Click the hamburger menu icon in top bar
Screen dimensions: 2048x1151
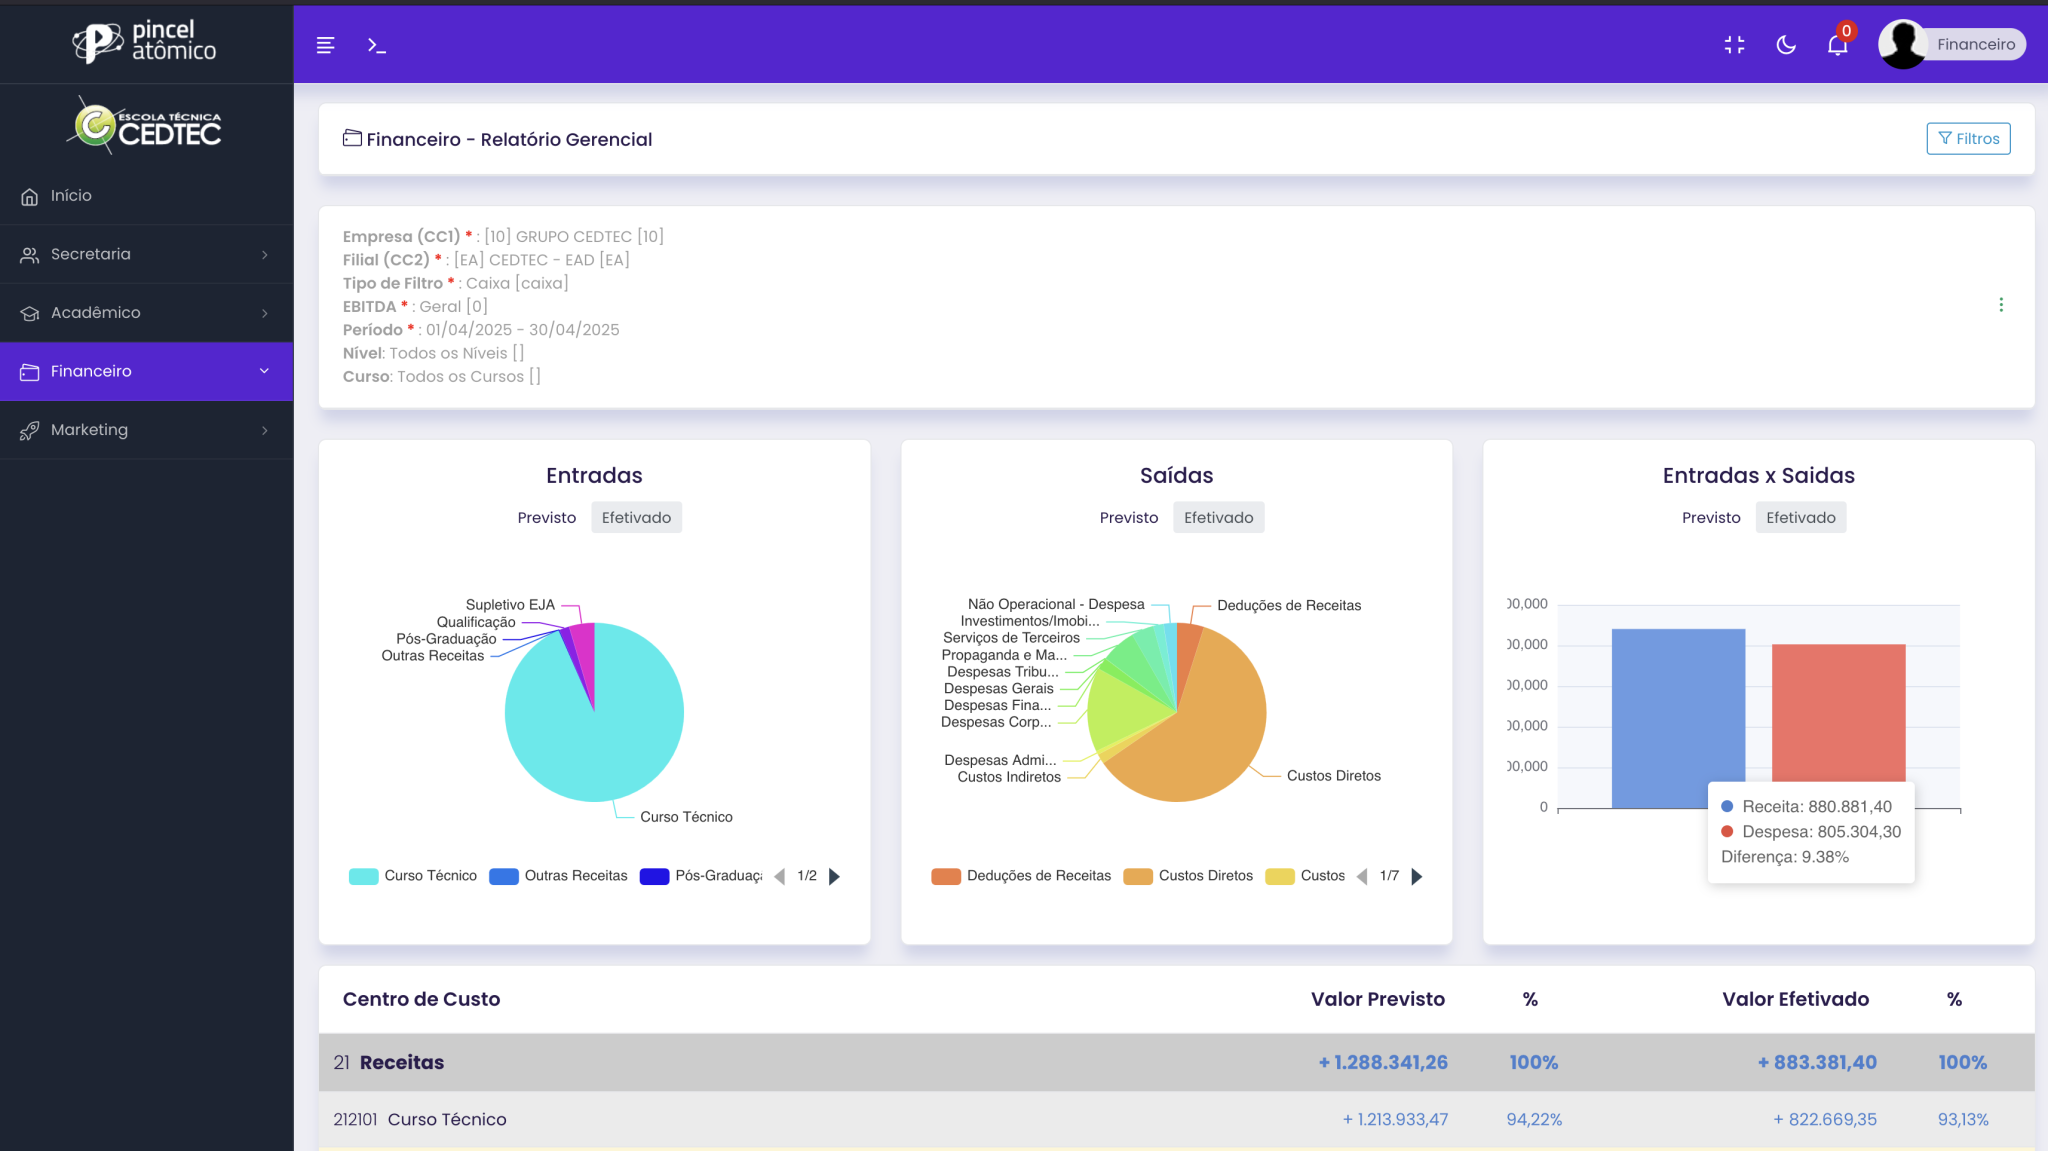325,45
